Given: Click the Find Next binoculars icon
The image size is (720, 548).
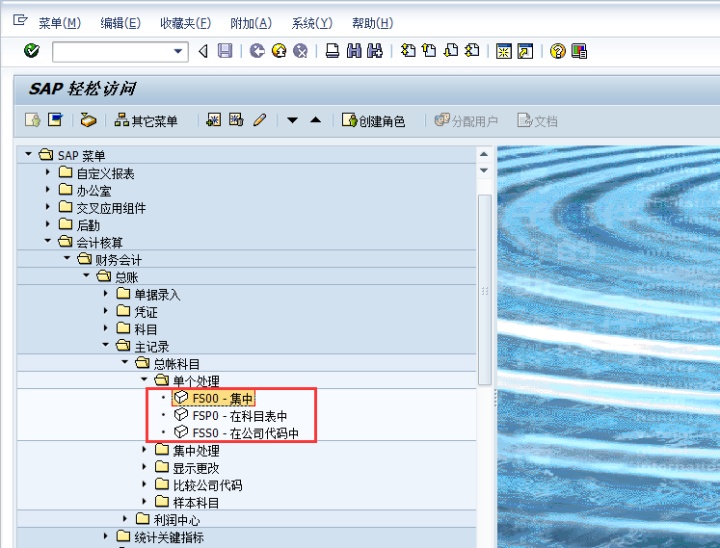Looking at the screenshot, I should (375, 51).
